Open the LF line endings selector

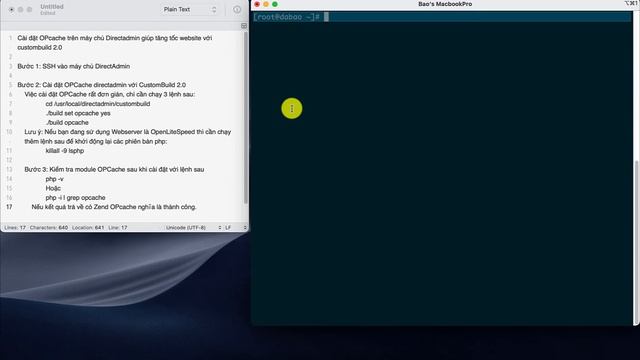(236, 227)
